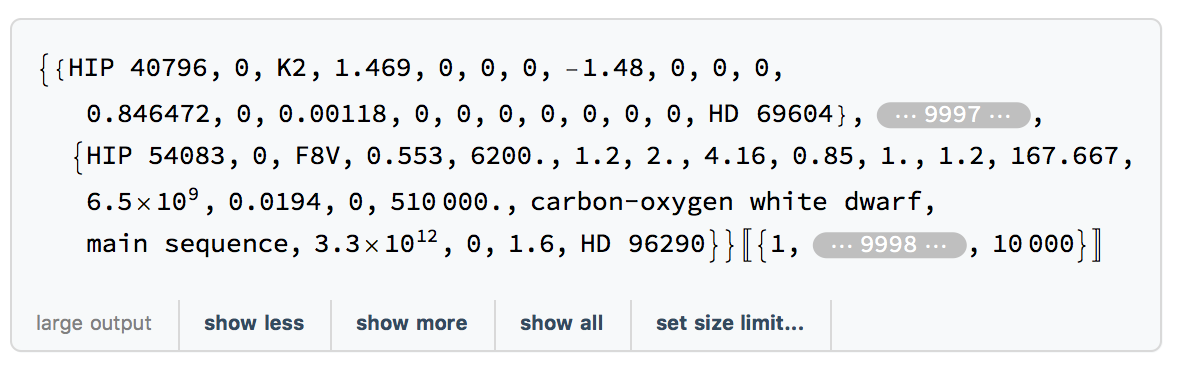Viewport: 1178px width, 368px height.
Task: Click the carbon-oxygen white dwarf text
Action: tap(732, 202)
